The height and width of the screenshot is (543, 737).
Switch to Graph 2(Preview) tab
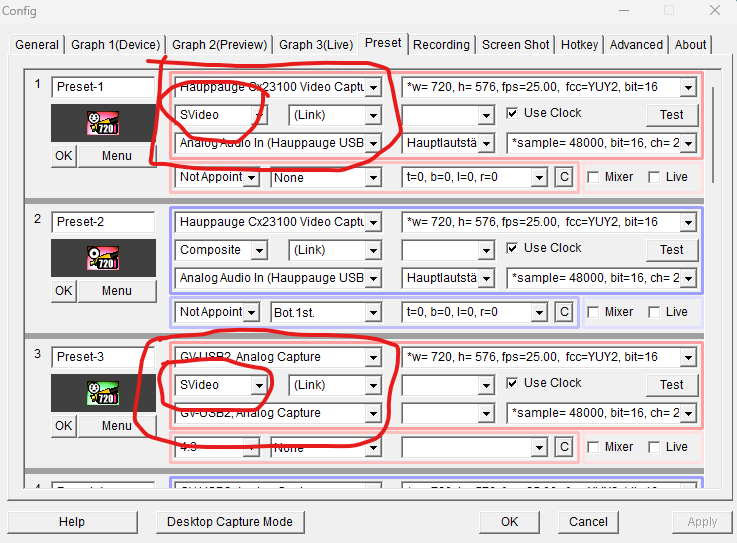point(220,45)
